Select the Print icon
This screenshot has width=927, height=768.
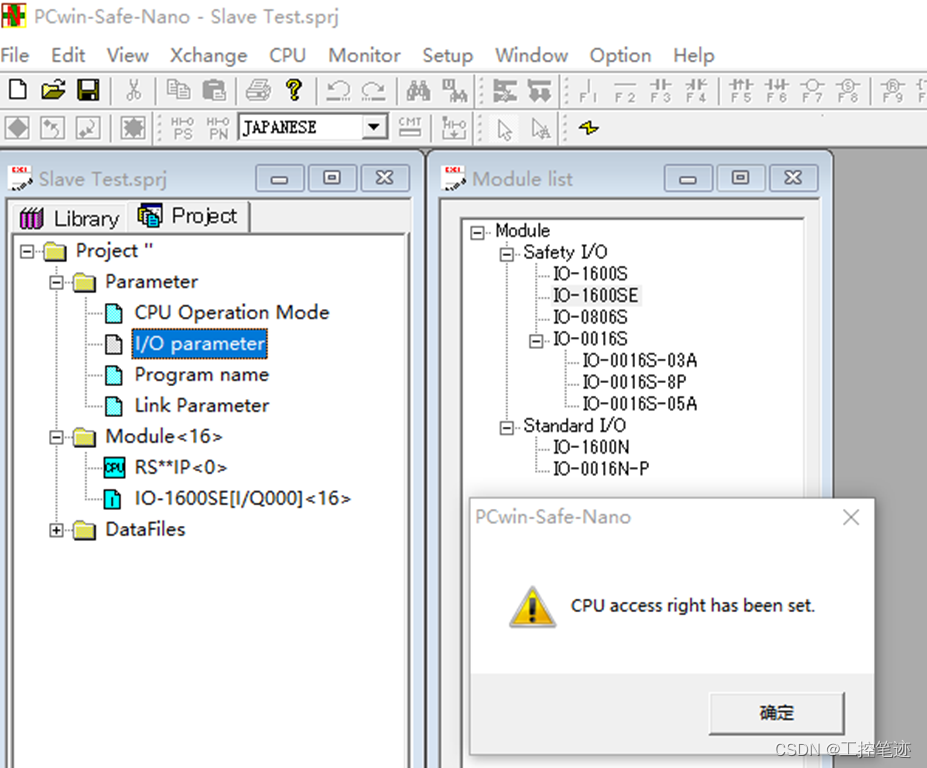(x=257, y=90)
